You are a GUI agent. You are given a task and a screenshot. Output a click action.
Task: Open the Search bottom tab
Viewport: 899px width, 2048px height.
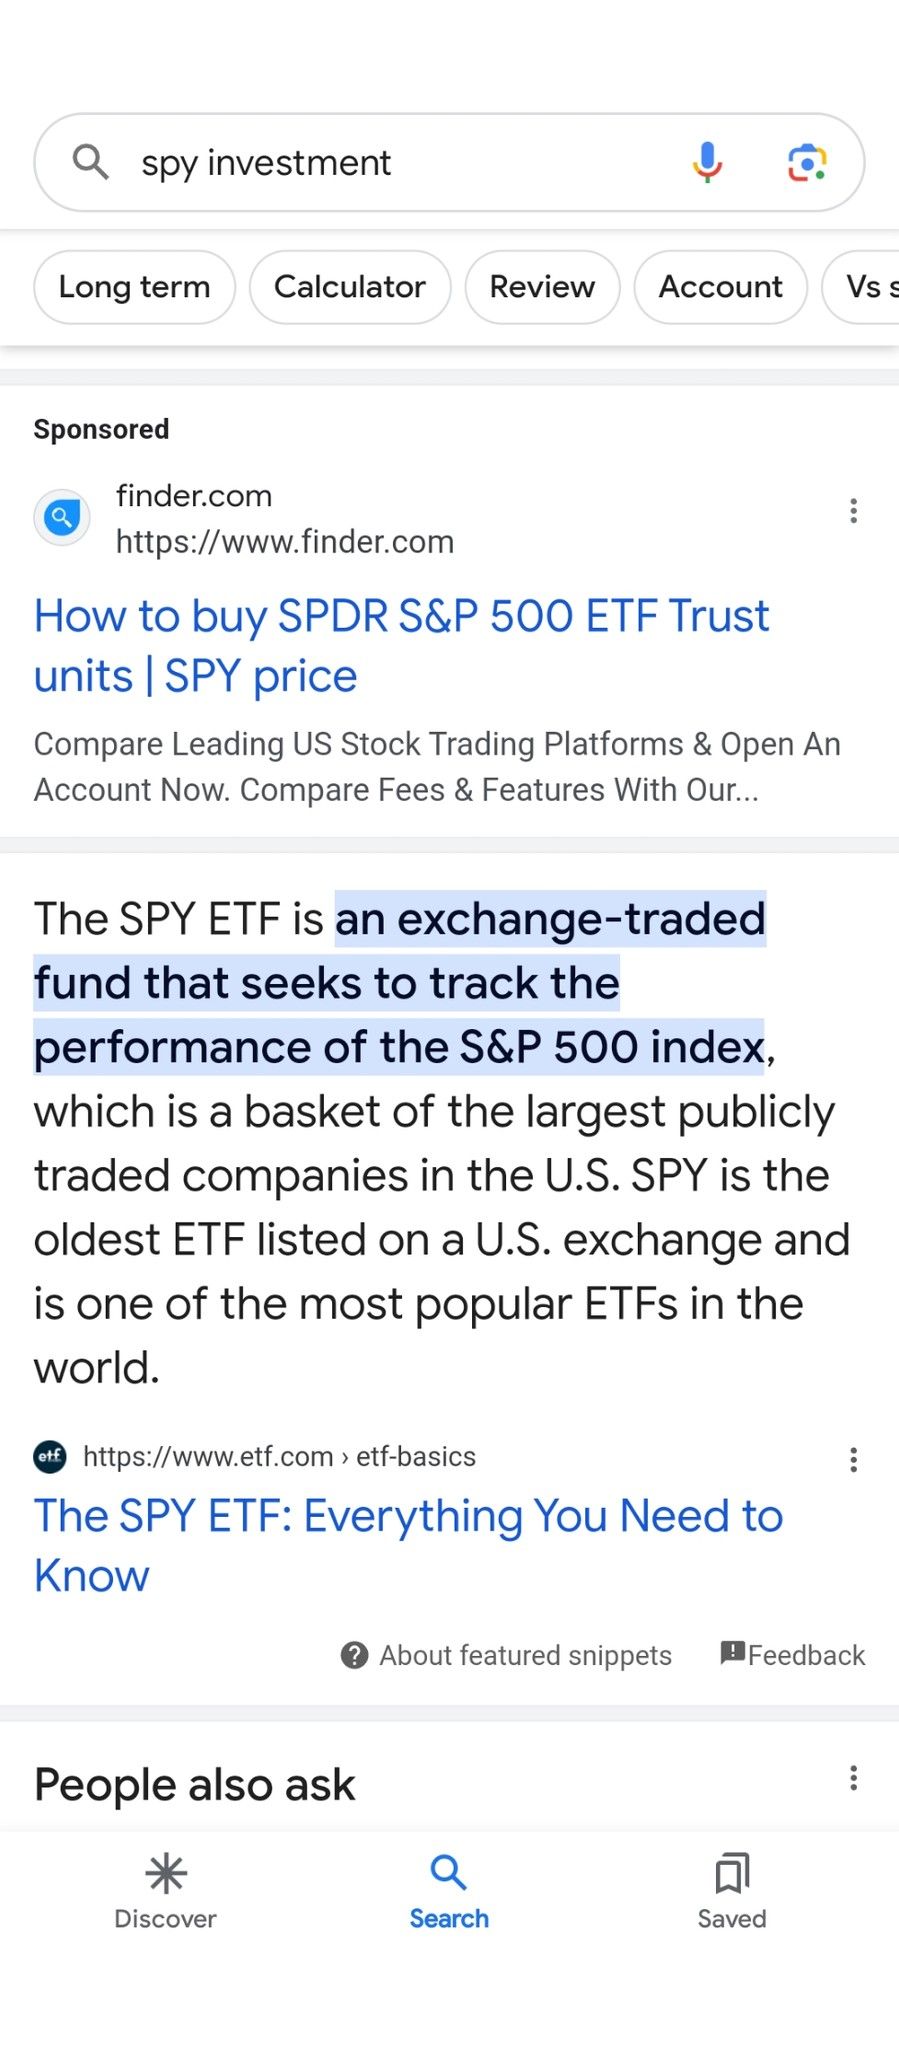pyautogui.click(x=449, y=1891)
